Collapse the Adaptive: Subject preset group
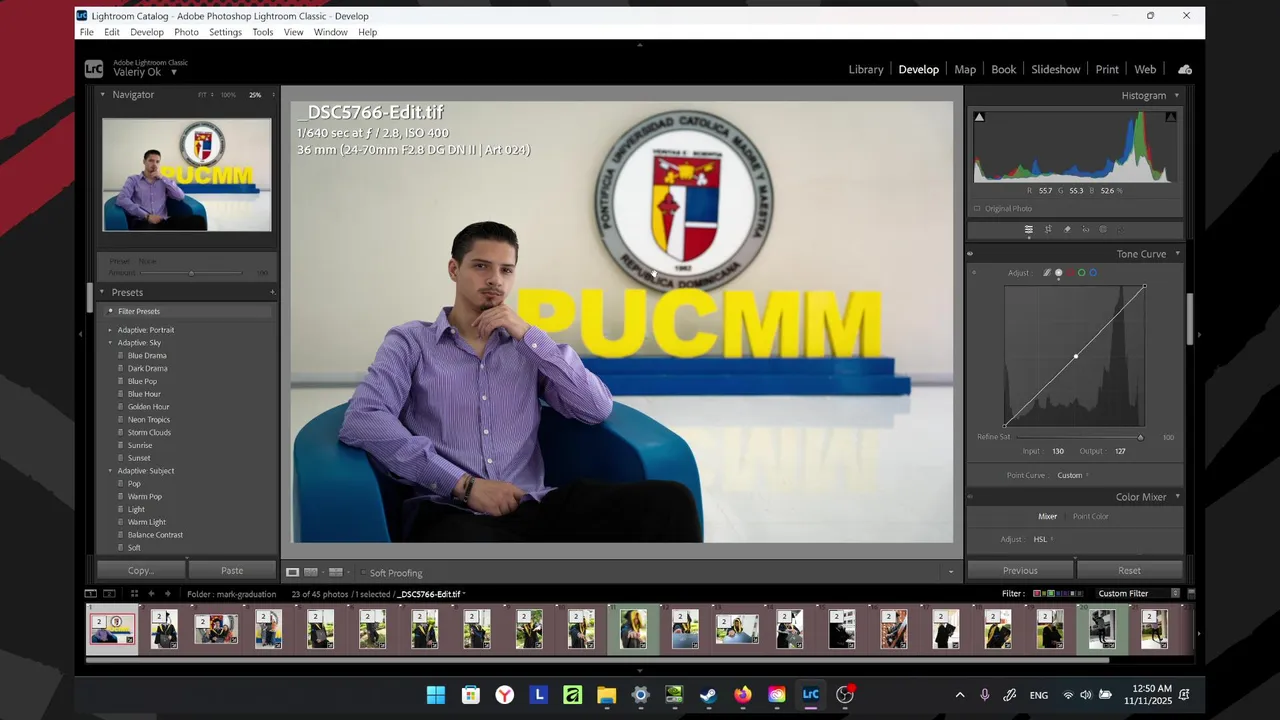1280x720 pixels. point(111,471)
